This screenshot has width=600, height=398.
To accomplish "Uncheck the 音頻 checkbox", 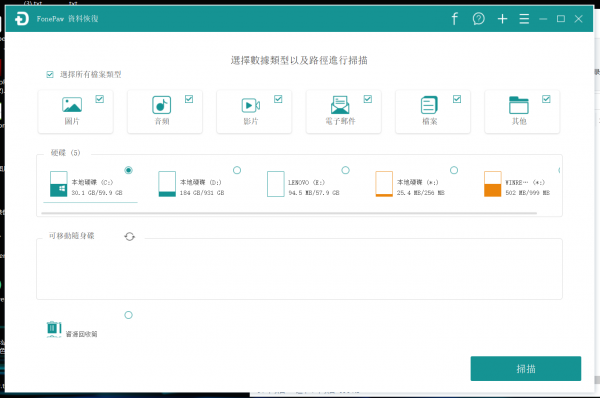I will point(189,99).
